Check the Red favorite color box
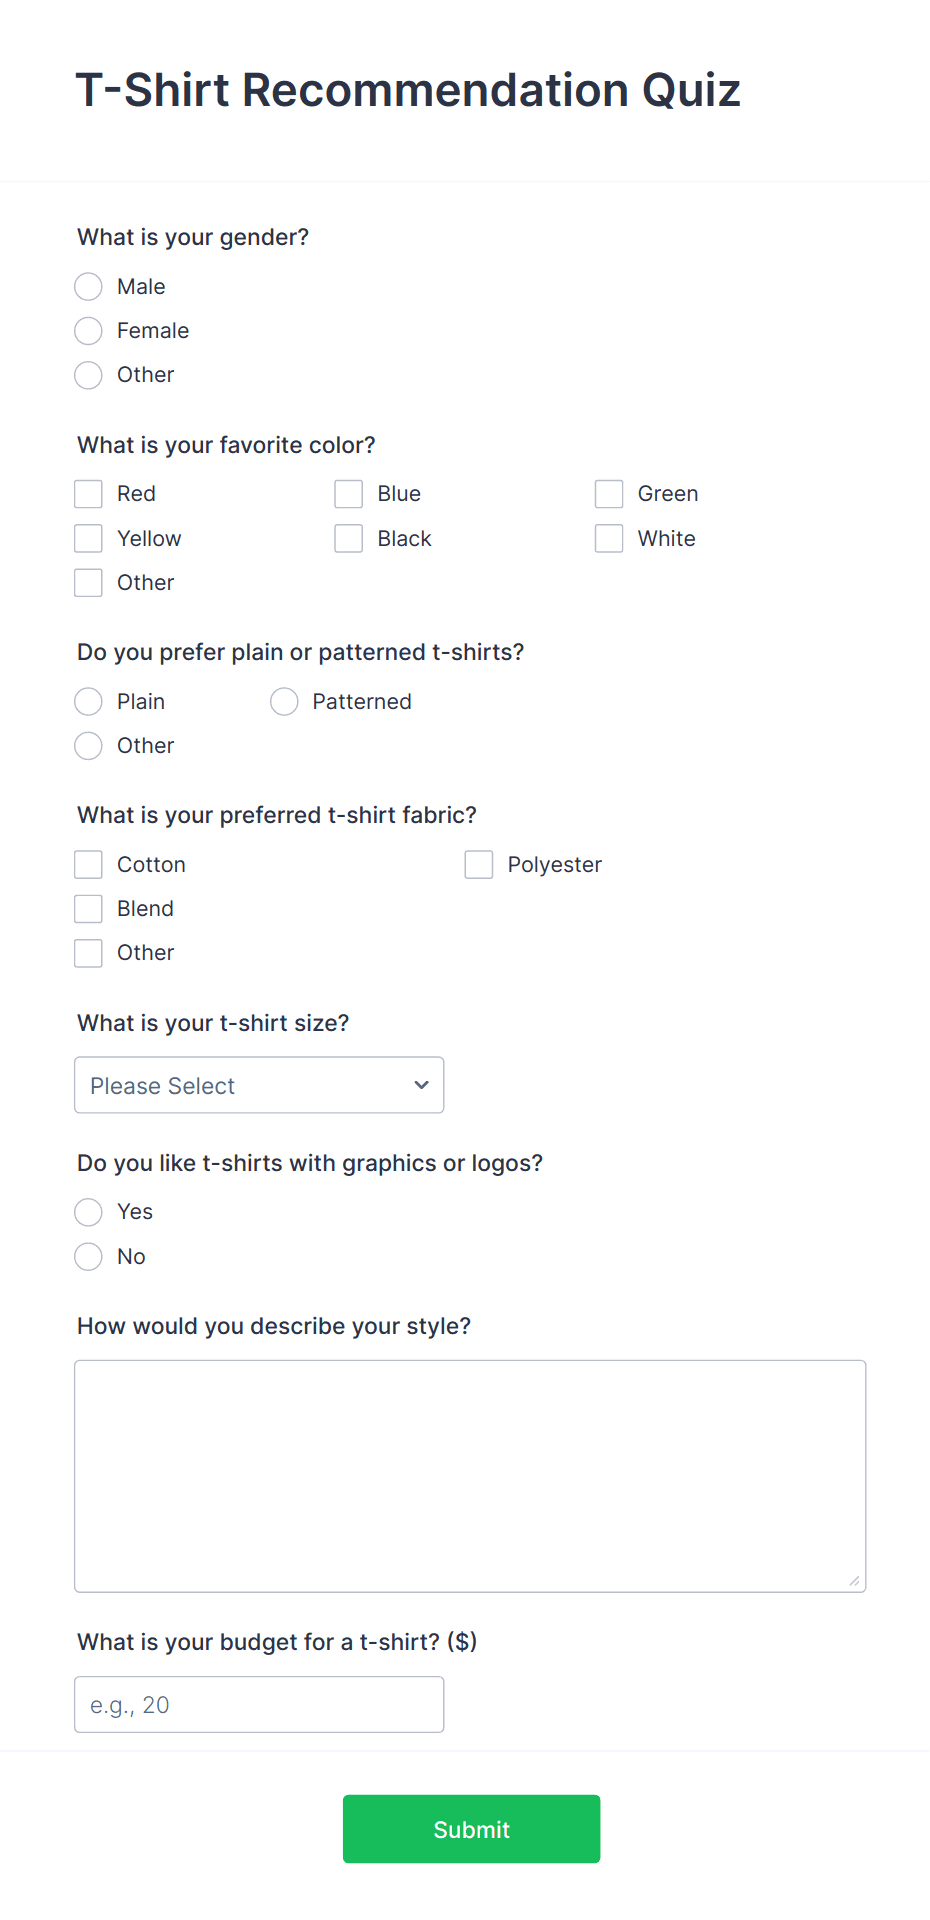 point(88,493)
